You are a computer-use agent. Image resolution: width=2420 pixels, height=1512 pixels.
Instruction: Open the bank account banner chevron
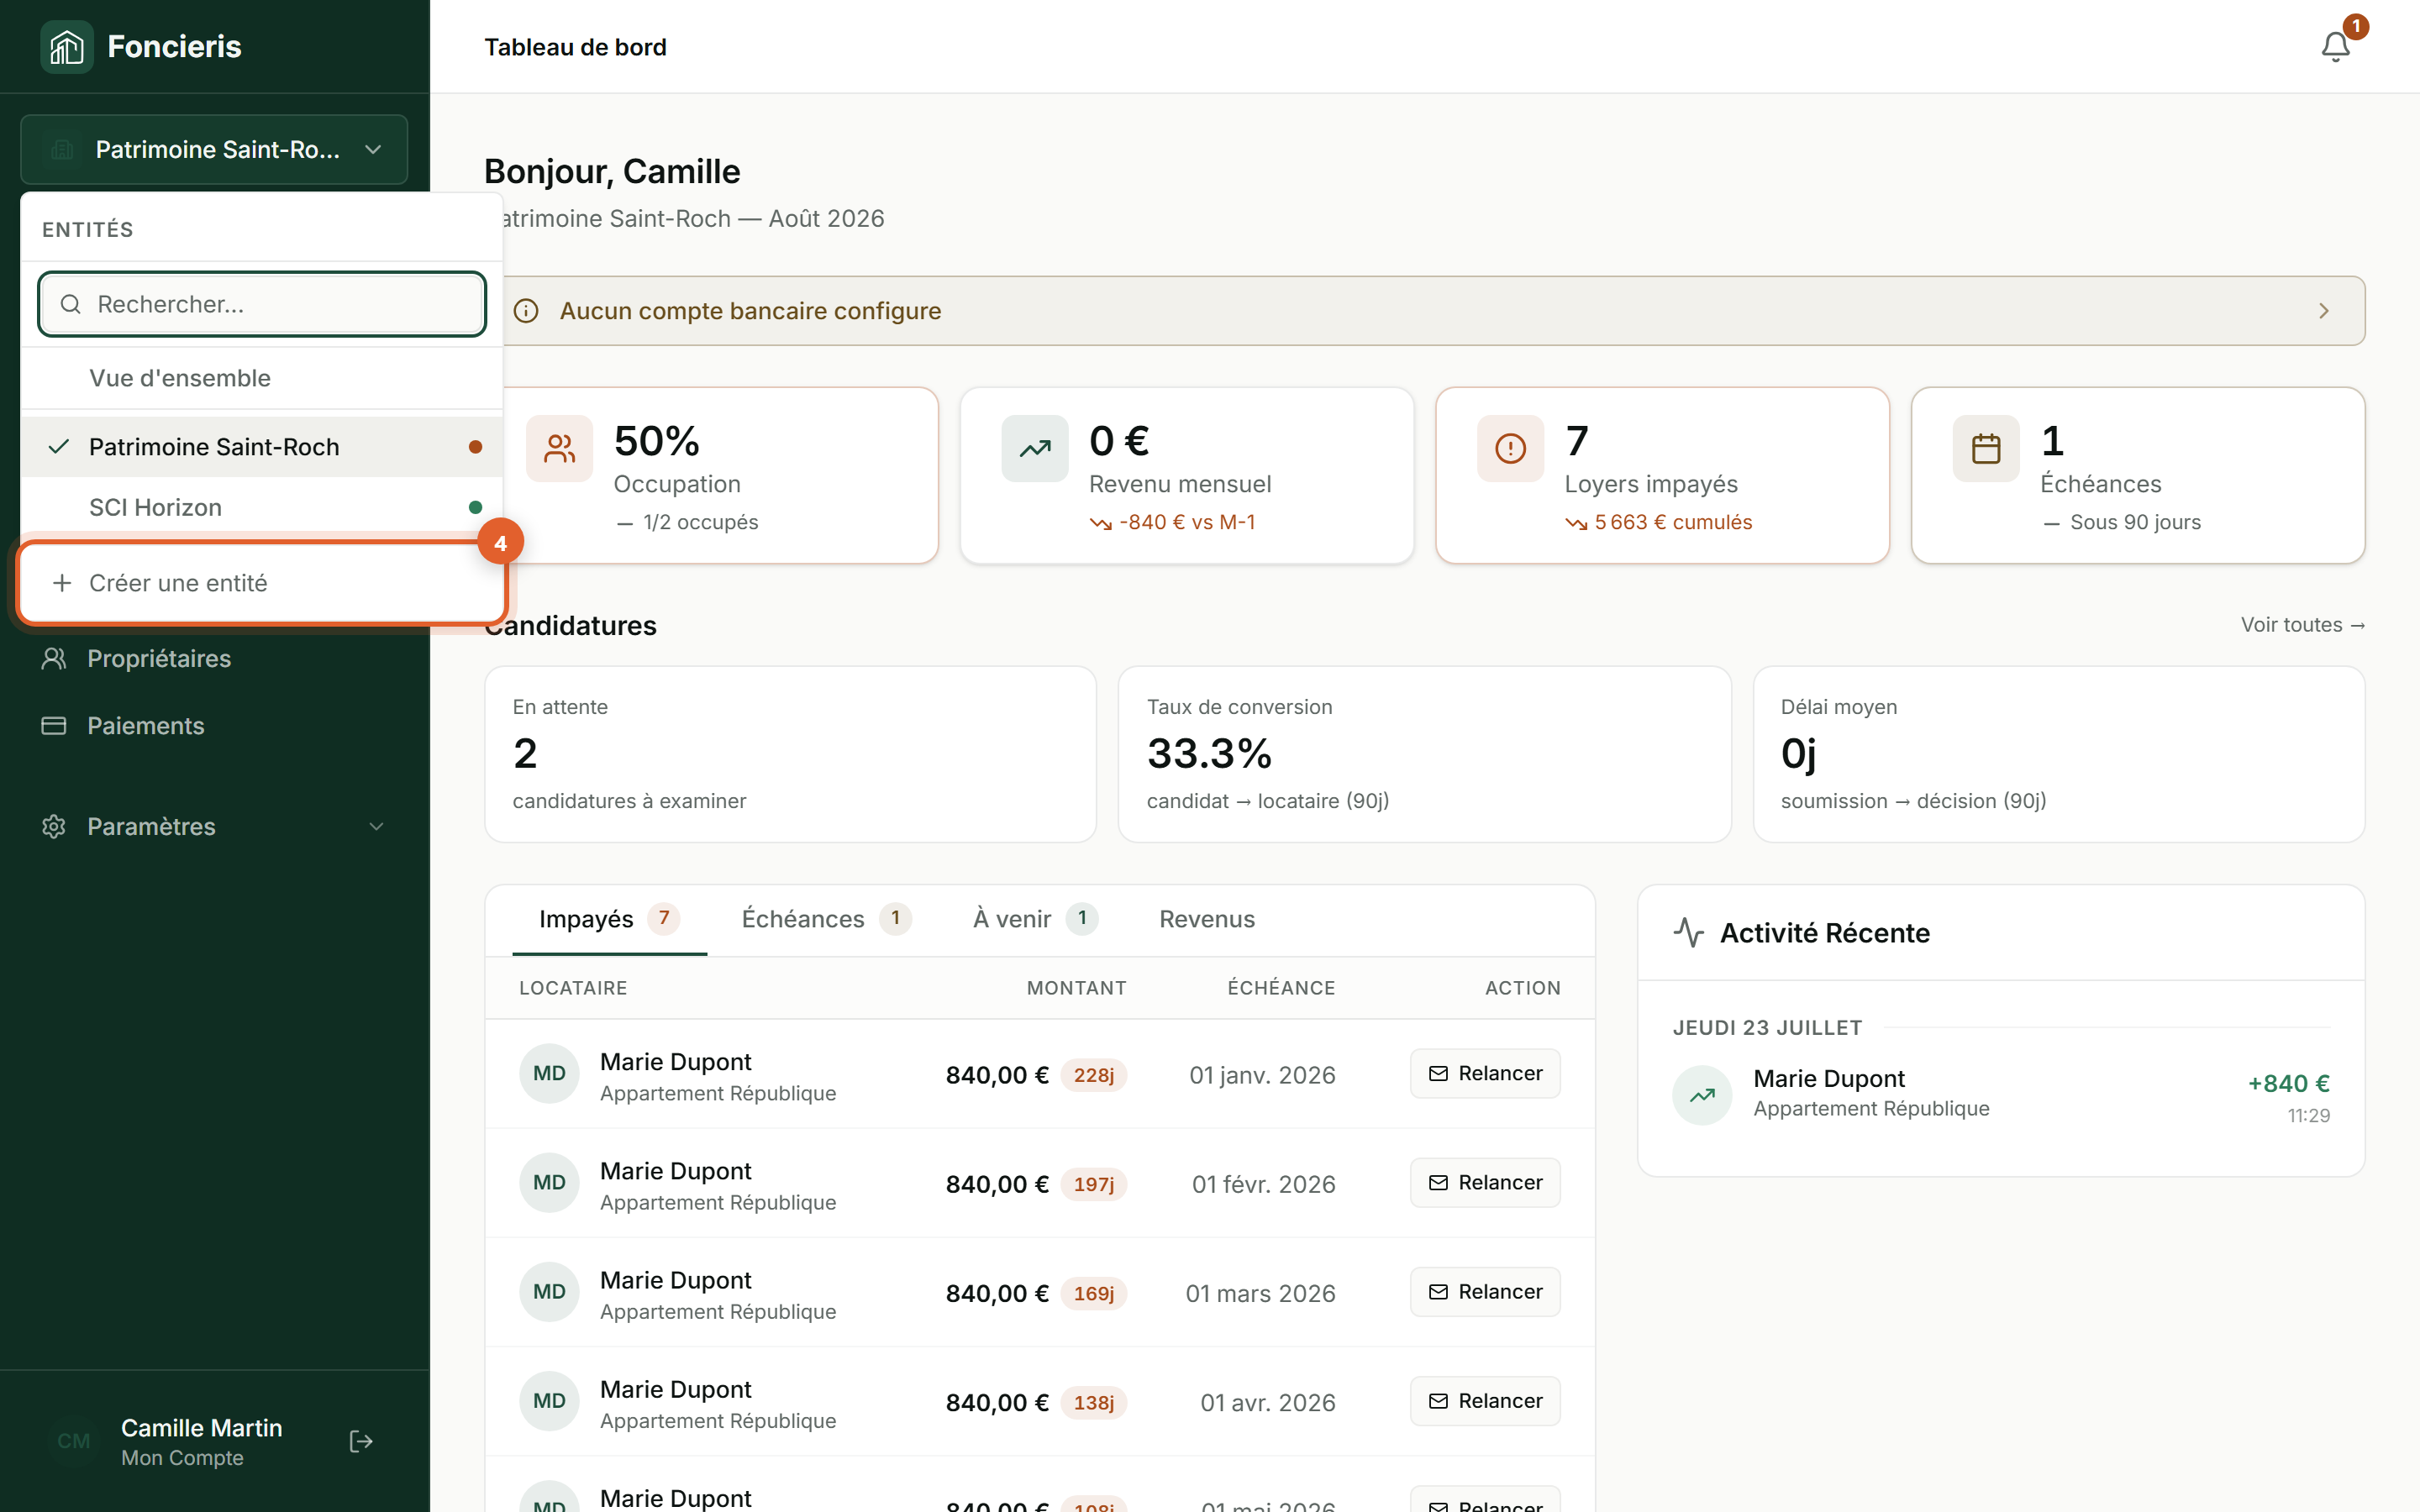click(x=2324, y=311)
